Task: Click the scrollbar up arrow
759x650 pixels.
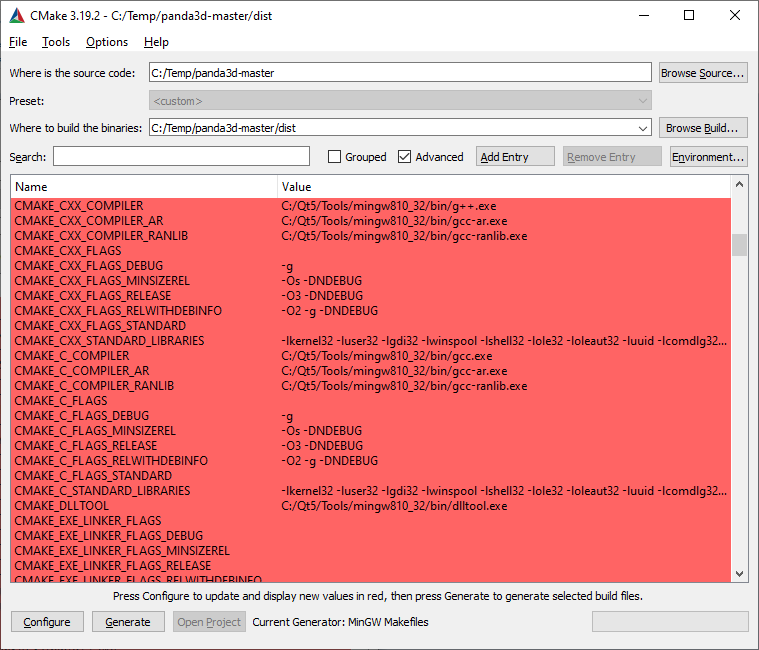Action: pyautogui.click(x=739, y=184)
